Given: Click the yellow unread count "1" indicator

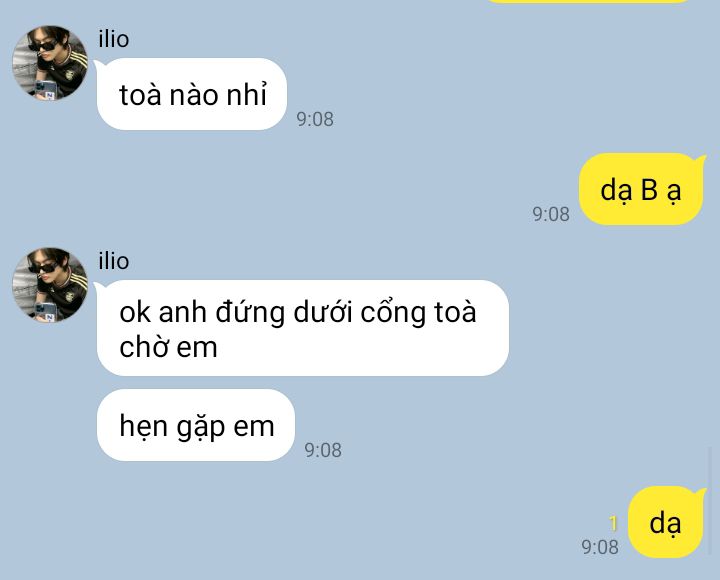Looking at the screenshot, I should click(613, 524).
